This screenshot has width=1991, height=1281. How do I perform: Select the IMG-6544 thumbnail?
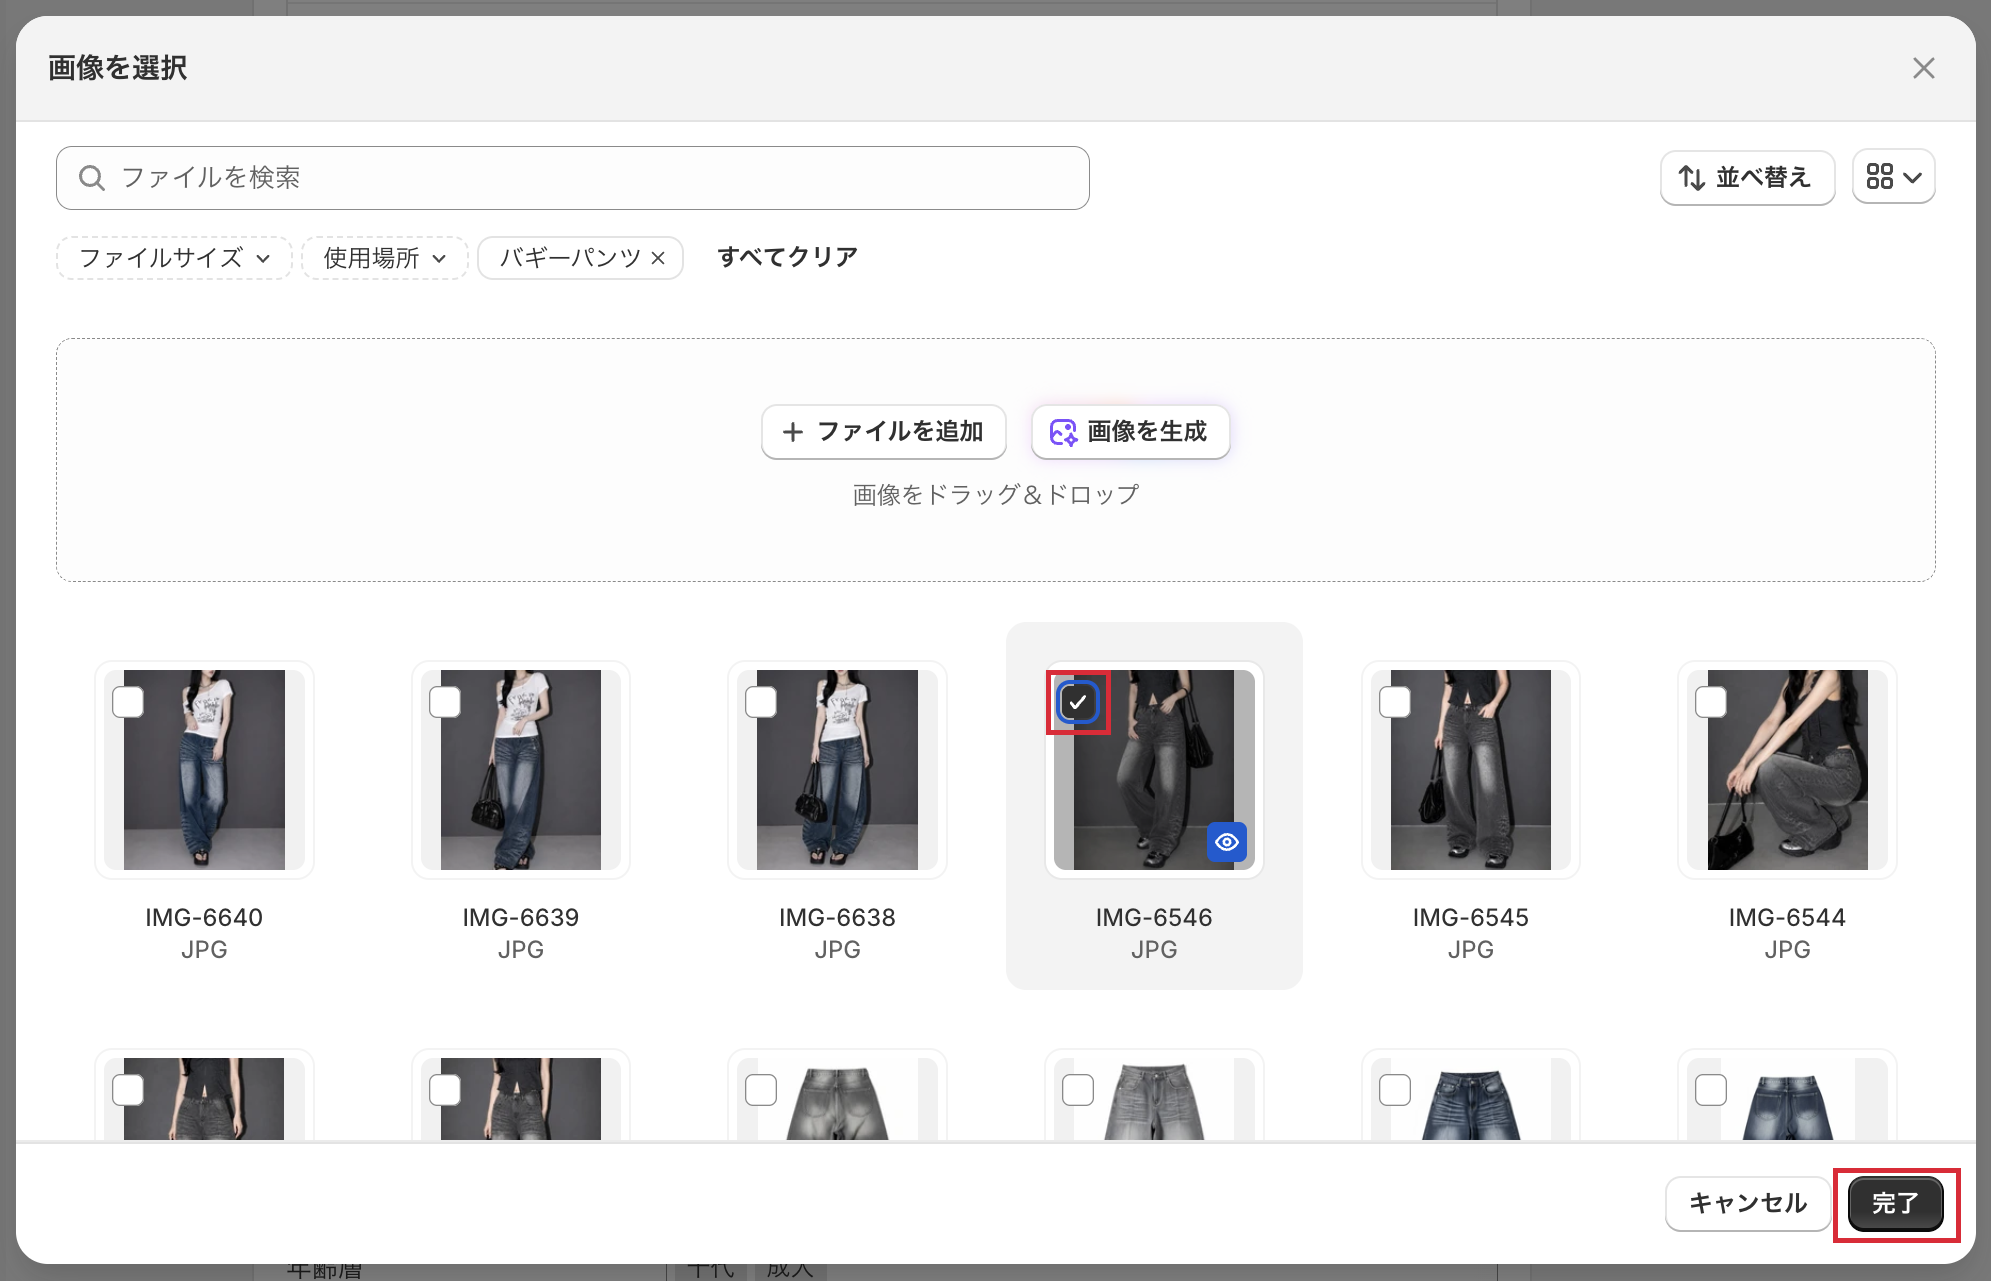point(1787,770)
